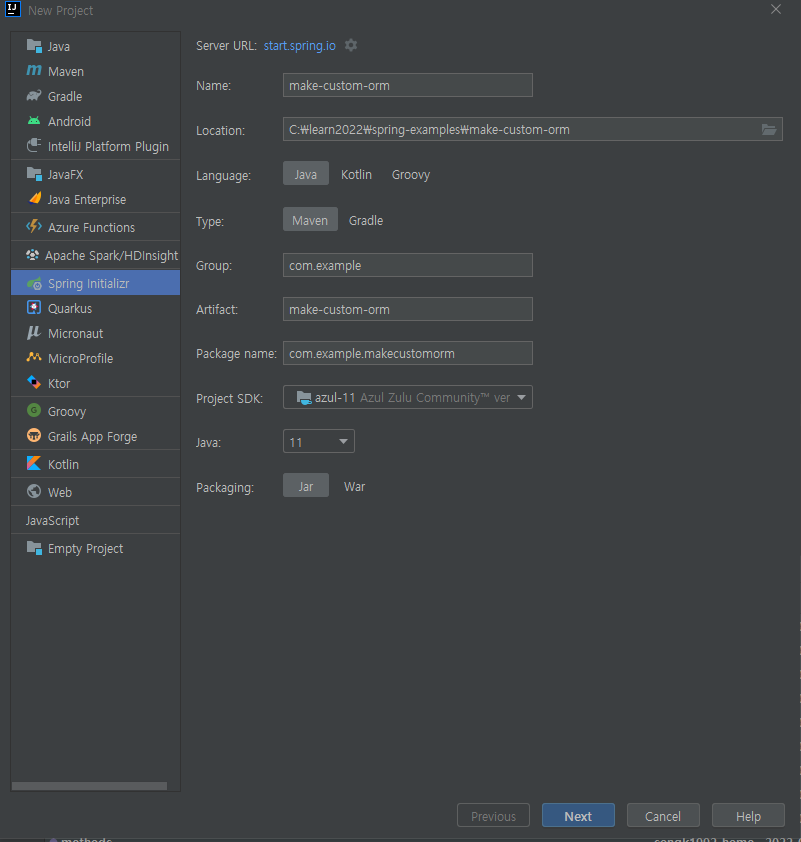
Task: Click the Apache Spark/HDInsight icon
Action: pyautogui.click(x=32, y=255)
